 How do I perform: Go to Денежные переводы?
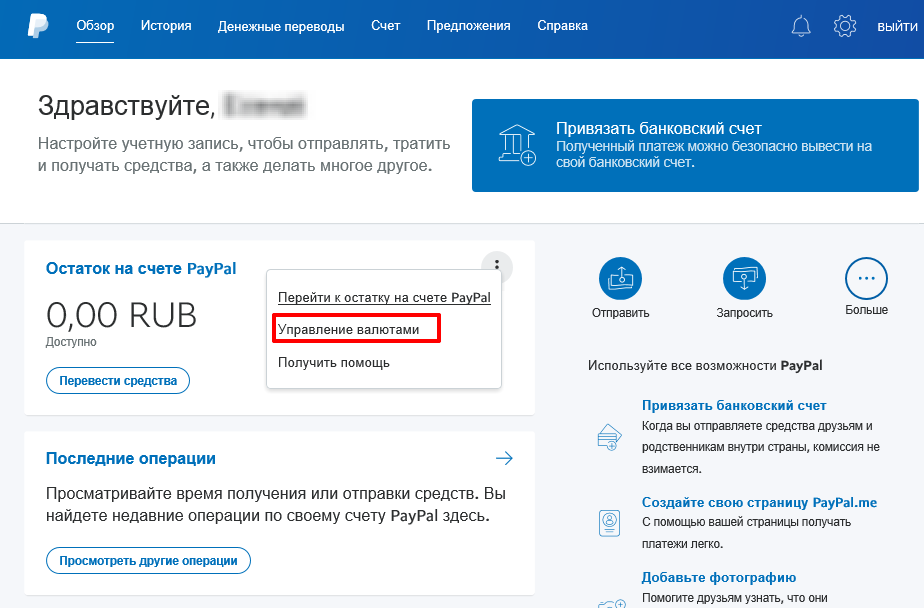coord(281,27)
